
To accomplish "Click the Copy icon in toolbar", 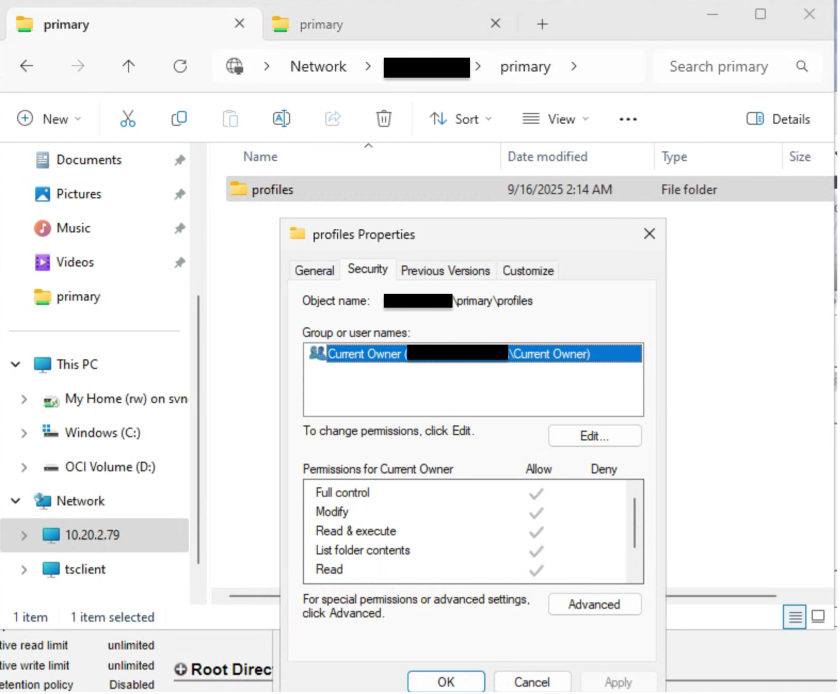I will coord(179,119).
